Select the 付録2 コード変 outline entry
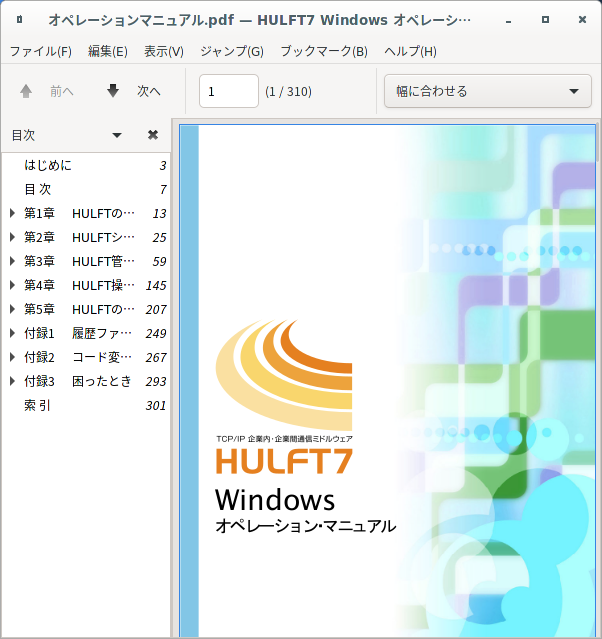This screenshot has height=639, width=602. 86,357
